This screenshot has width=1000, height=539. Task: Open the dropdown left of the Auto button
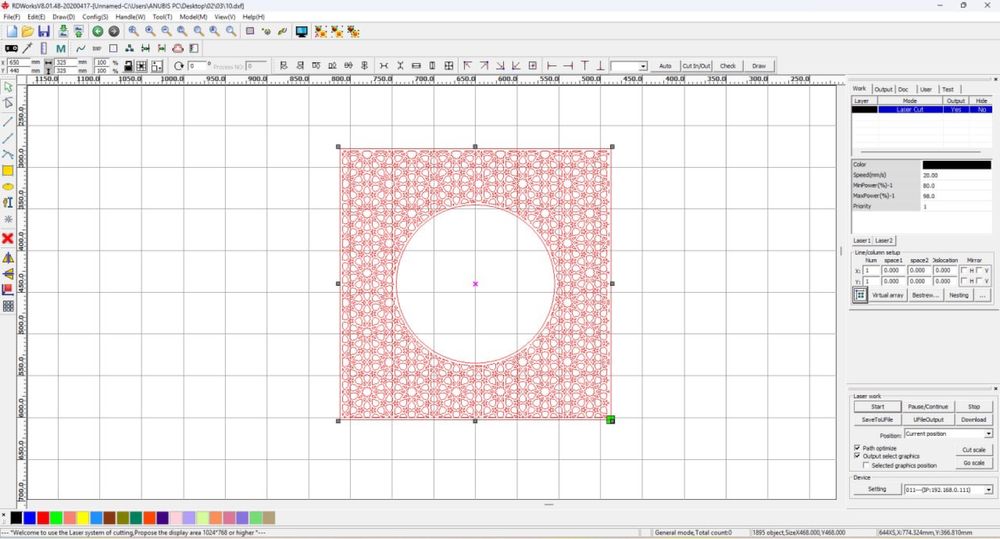pos(642,66)
